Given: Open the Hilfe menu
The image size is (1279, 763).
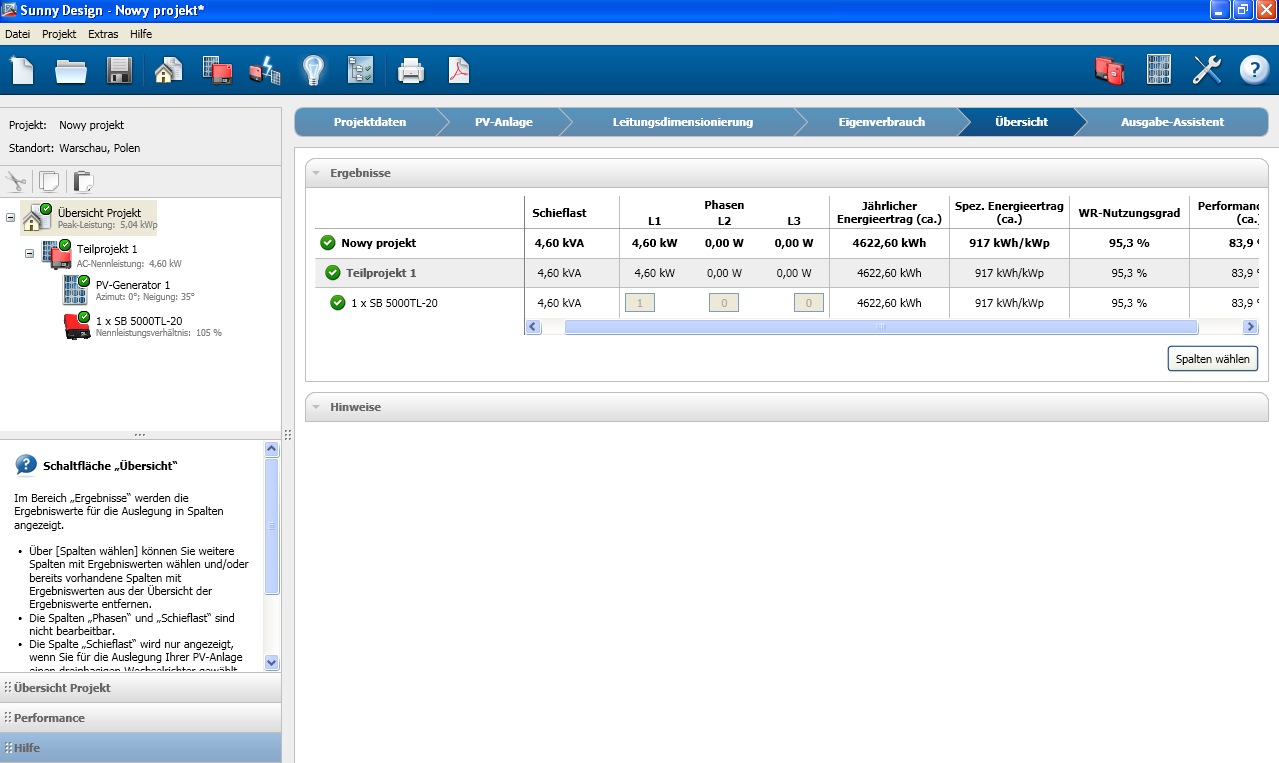Looking at the screenshot, I should coord(141,33).
